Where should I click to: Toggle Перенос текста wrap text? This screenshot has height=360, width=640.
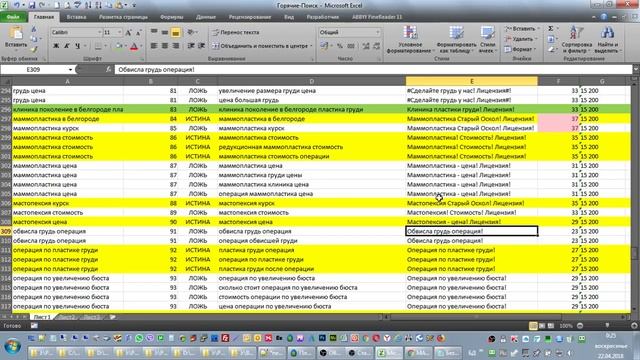(x=236, y=32)
